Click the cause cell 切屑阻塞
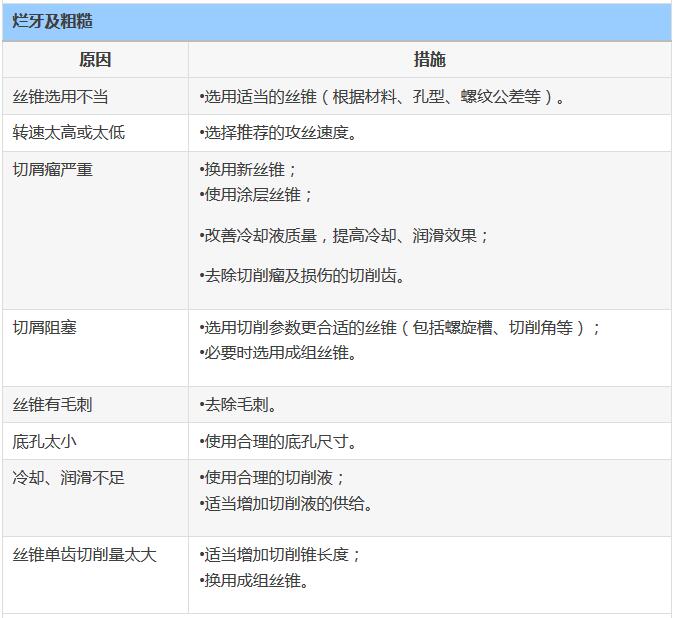 coord(45,328)
